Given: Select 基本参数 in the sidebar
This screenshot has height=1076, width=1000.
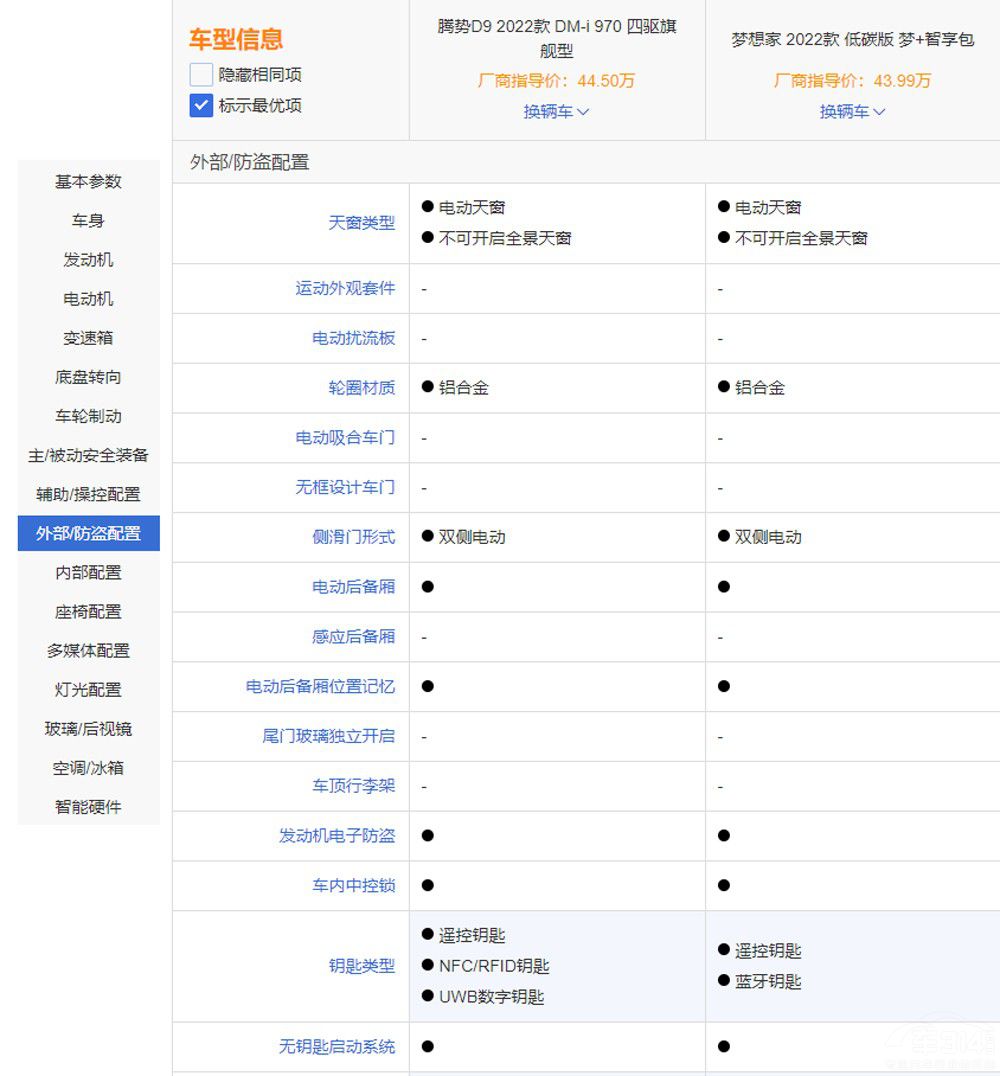Looking at the screenshot, I should pyautogui.click(x=88, y=182).
